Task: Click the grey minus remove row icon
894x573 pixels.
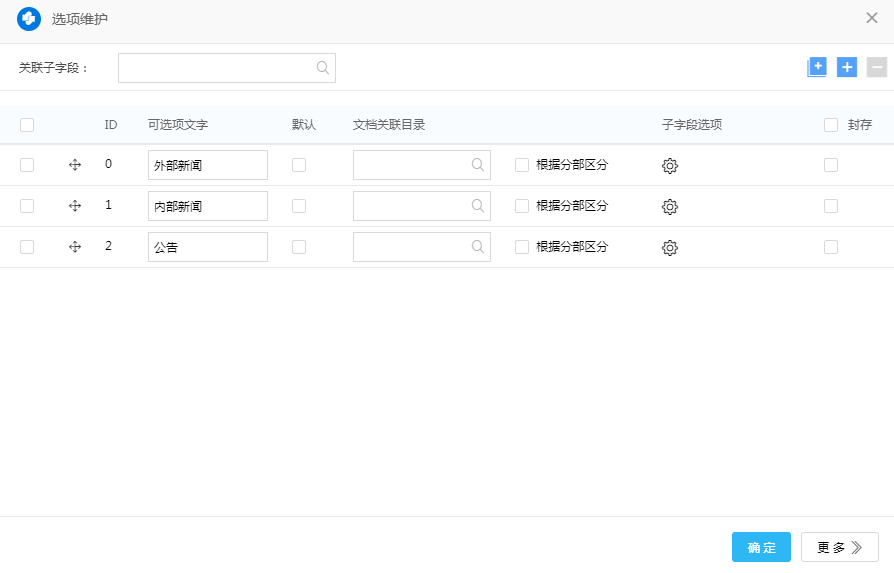Action: coord(877,67)
